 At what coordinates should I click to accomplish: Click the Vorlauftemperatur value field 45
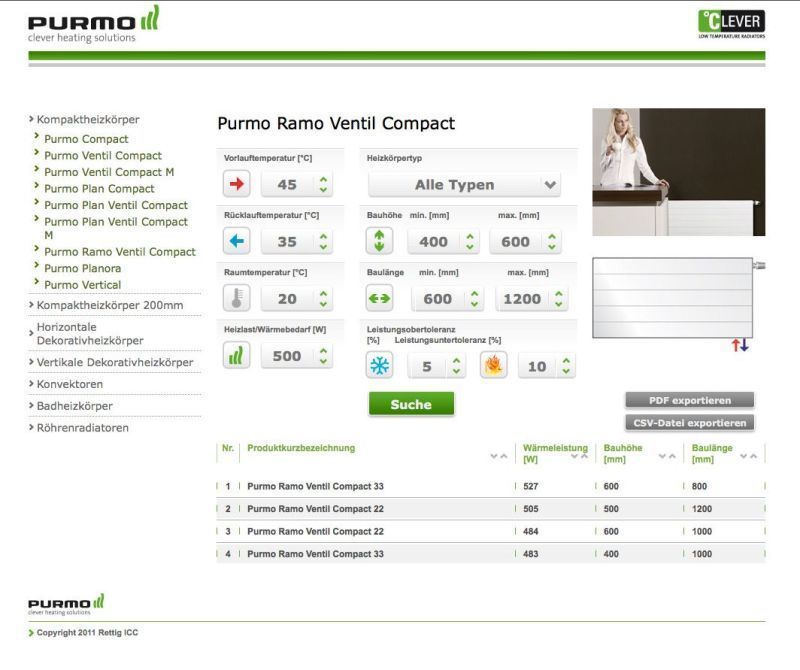coord(296,185)
